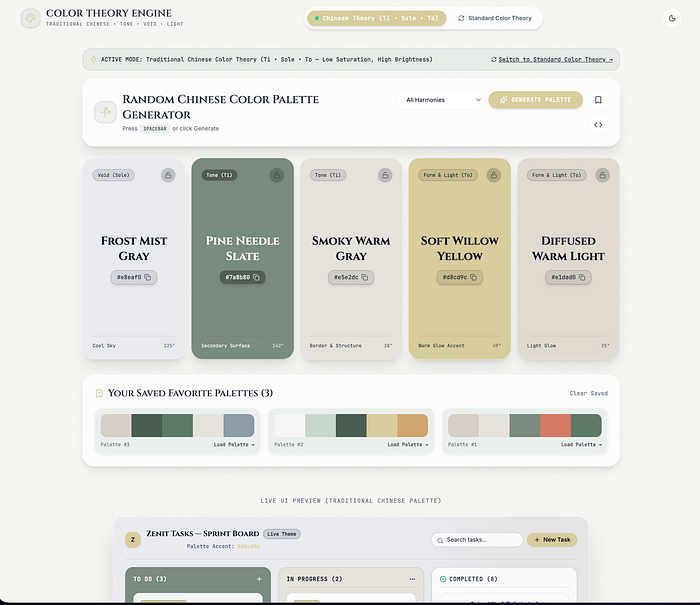The height and width of the screenshot is (605, 700).
Task: Lock the Pine Needle Slate color
Action: (x=277, y=175)
